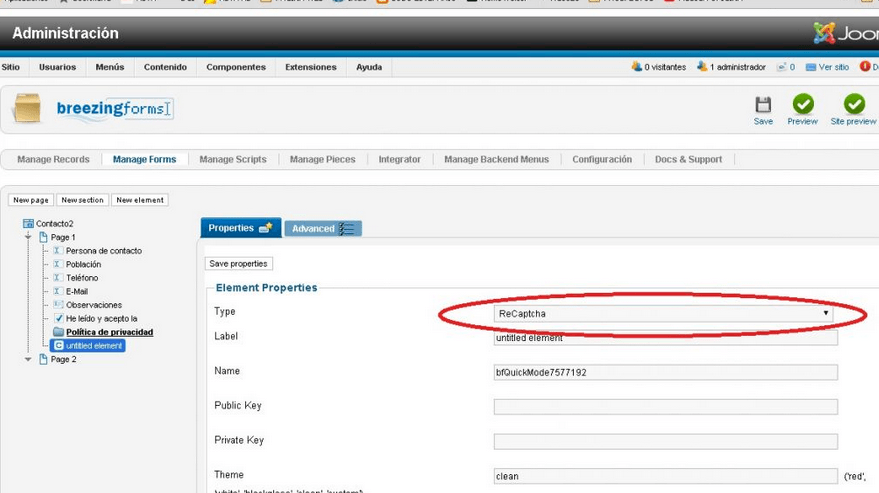Click inside the Public Key field
879x493 pixels.
pyautogui.click(x=666, y=407)
